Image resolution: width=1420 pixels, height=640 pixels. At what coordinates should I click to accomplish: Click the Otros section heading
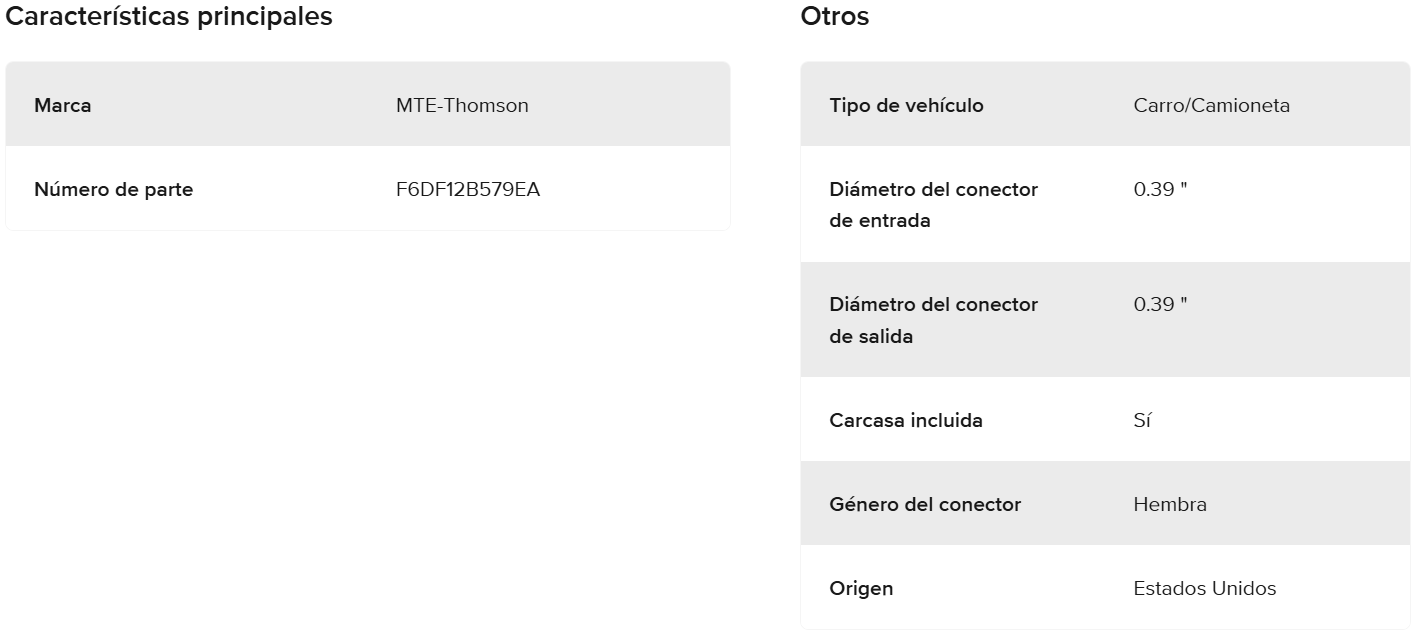coord(834,17)
